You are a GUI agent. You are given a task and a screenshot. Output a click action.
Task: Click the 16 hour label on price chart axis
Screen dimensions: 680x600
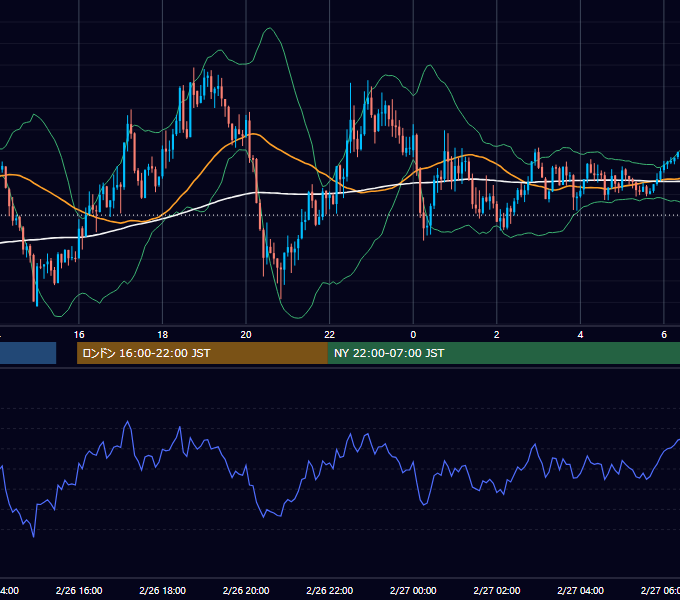click(x=79, y=335)
